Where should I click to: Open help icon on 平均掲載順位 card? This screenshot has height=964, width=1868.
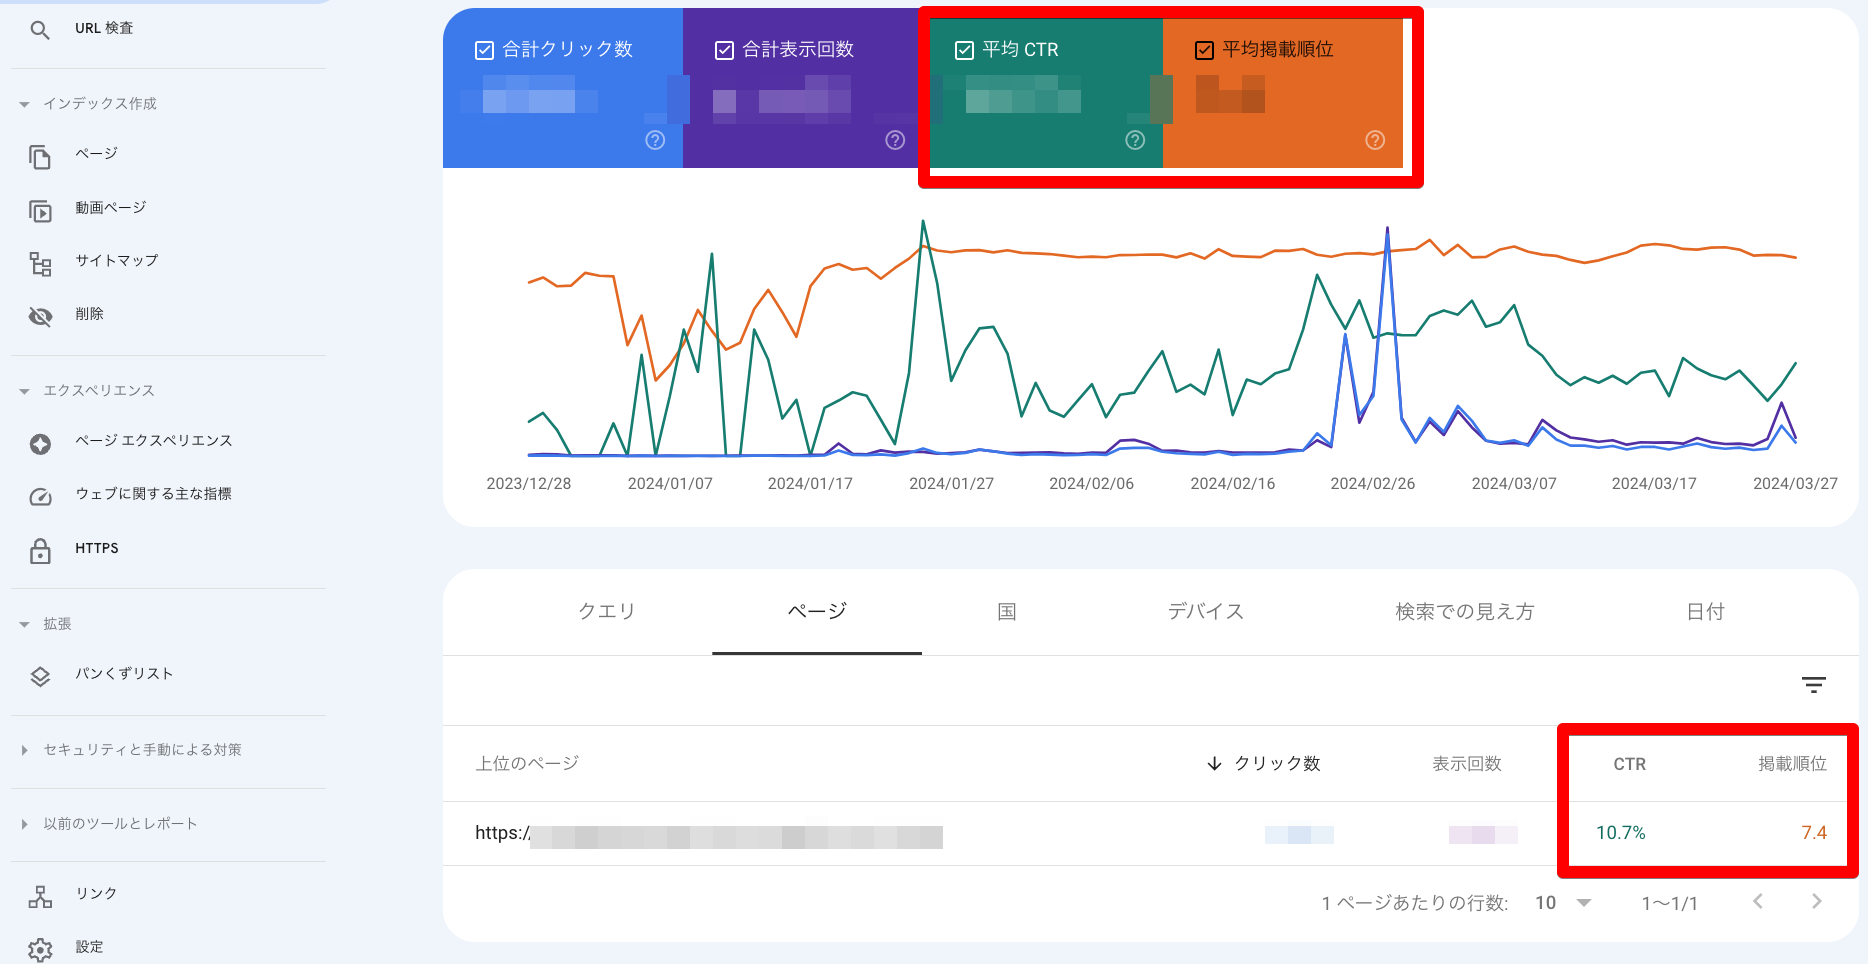1375,140
